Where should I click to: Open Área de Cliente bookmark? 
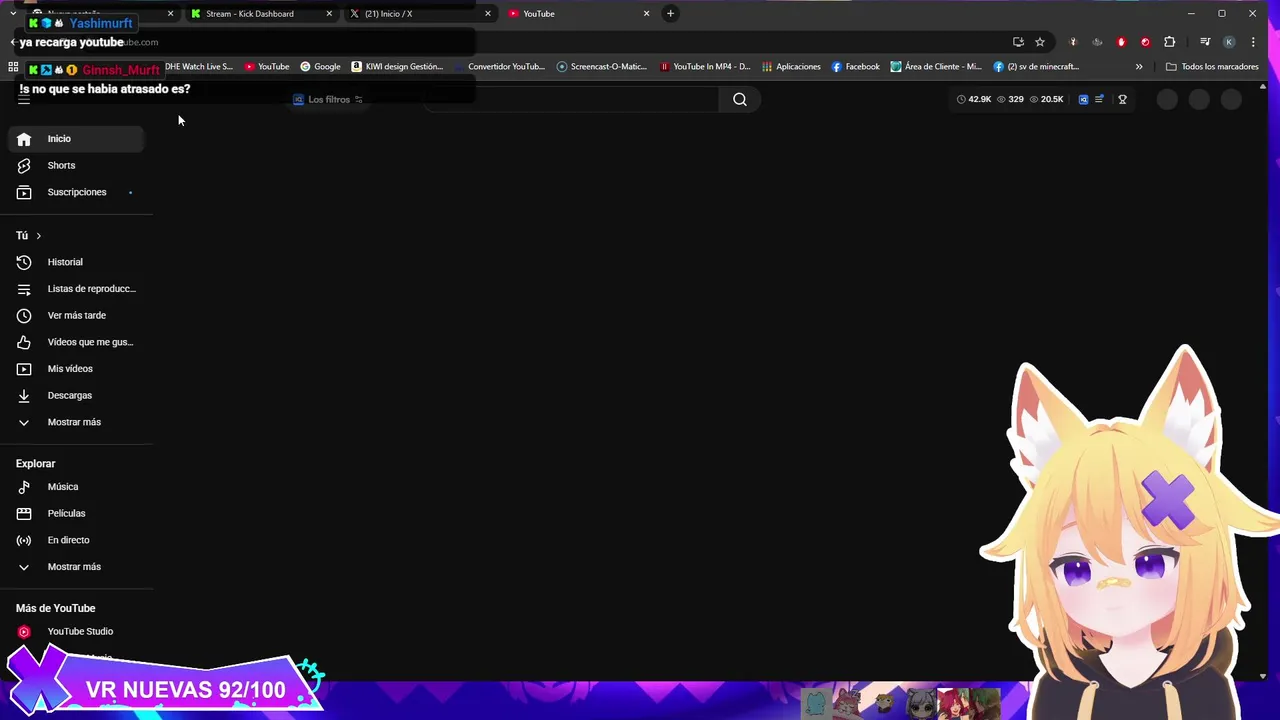[937, 67]
